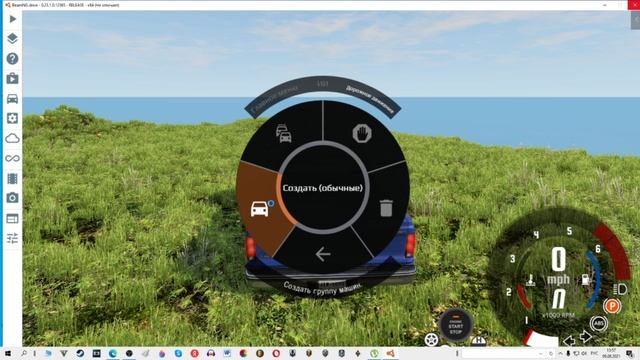640x360 pixels.
Task: Open the UI Apps layout icon
Action: tap(12, 218)
